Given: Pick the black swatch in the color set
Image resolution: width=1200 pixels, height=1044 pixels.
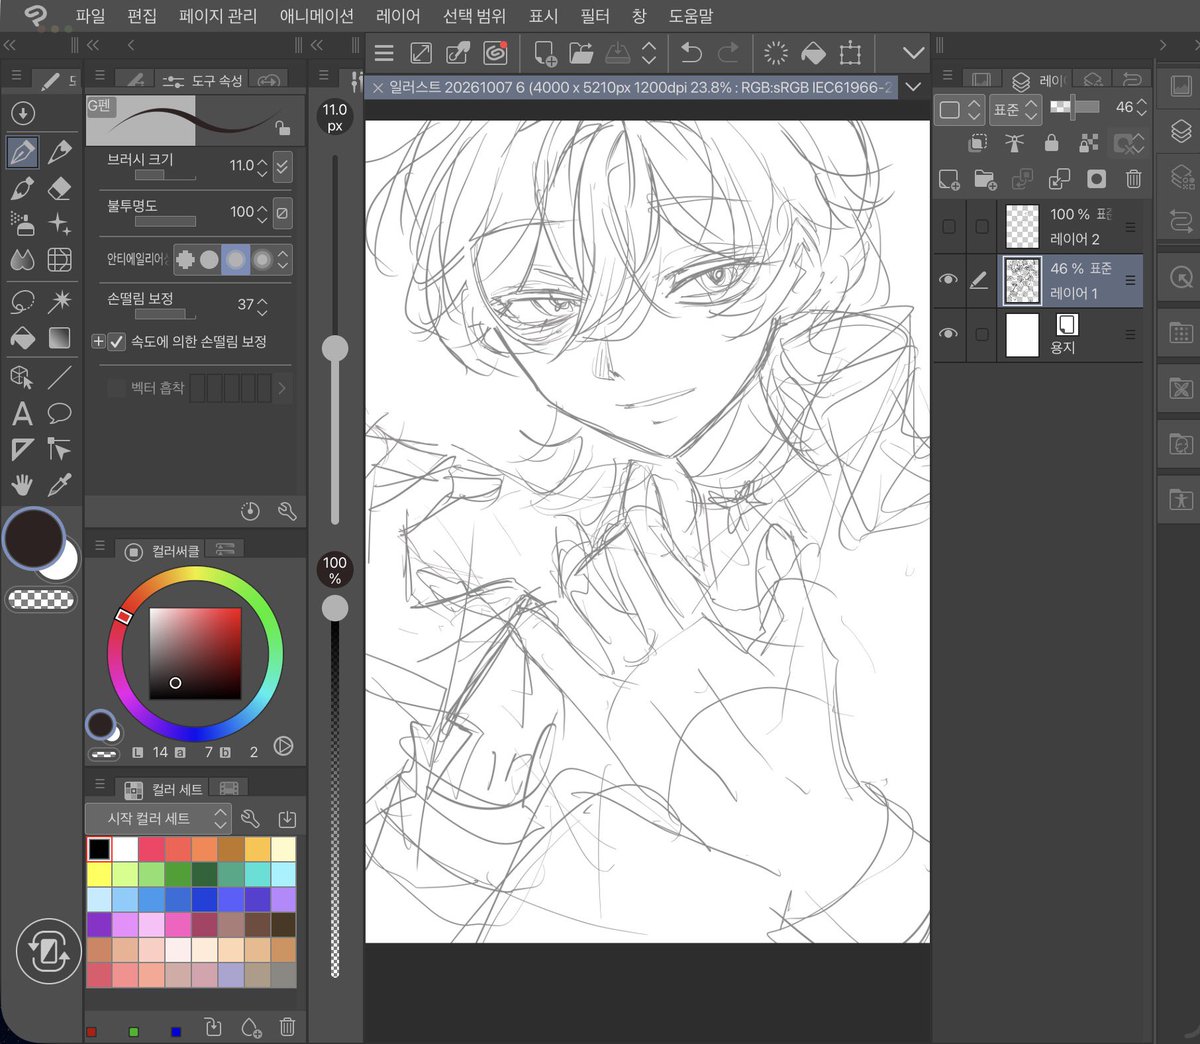Looking at the screenshot, I should (99, 849).
